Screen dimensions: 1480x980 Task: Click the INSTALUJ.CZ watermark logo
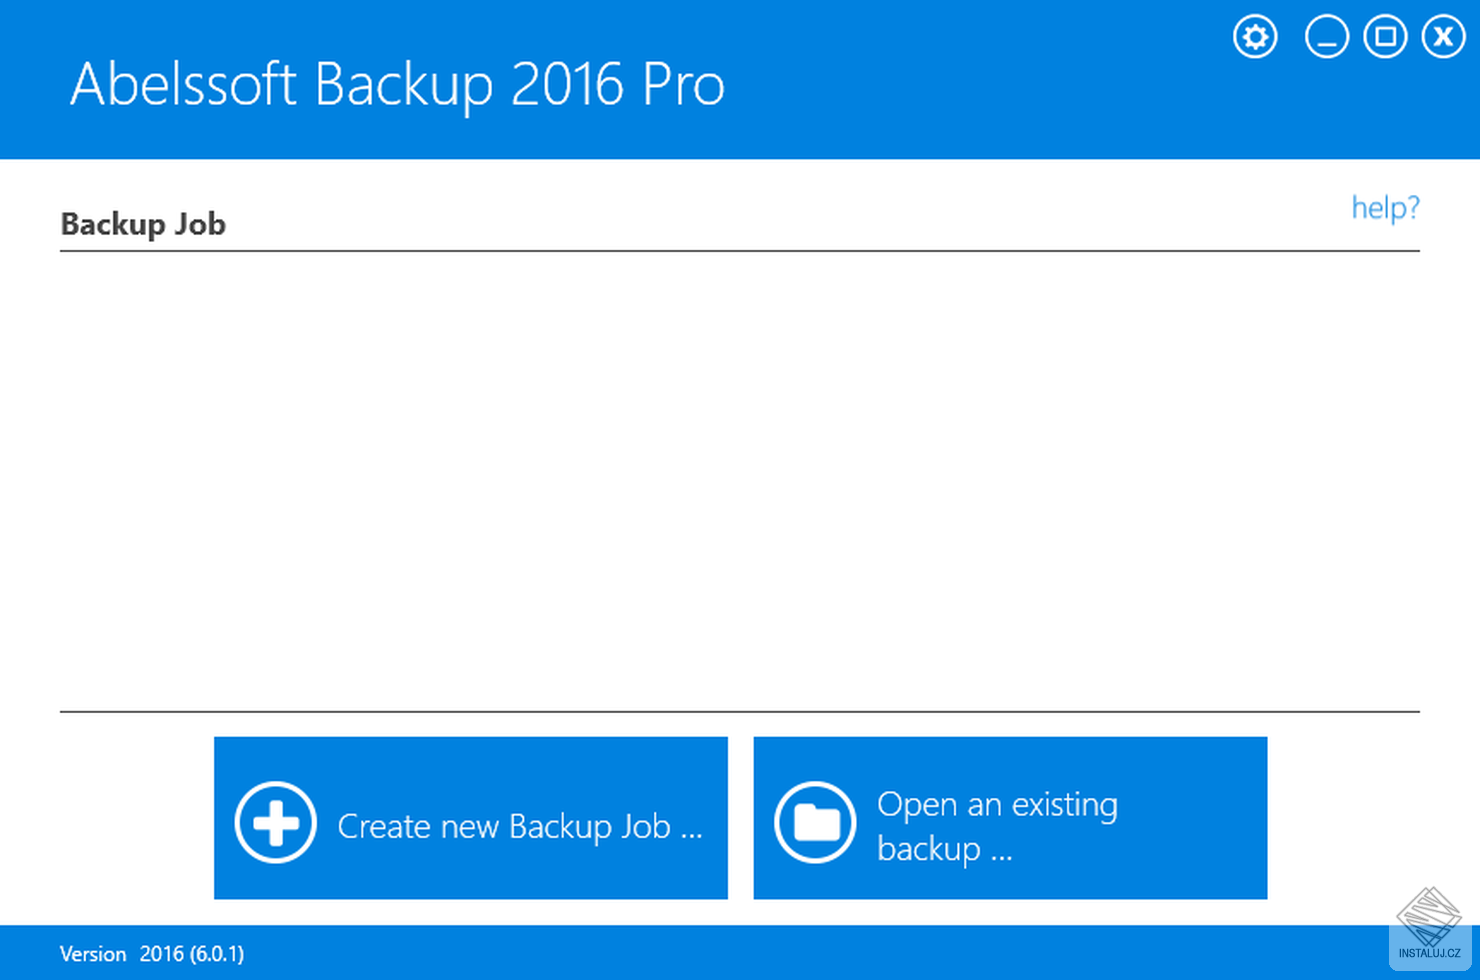[1429, 927]
